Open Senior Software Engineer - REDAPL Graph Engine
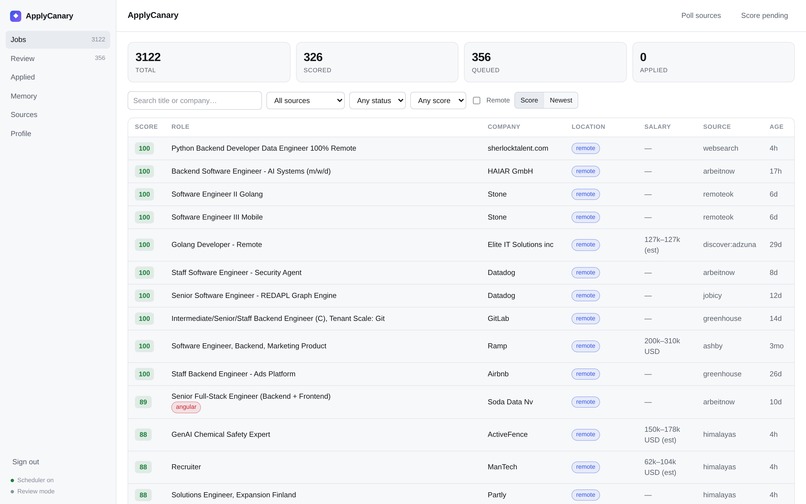Viewport: 806px width, 504px height. [x=254, y=296]
